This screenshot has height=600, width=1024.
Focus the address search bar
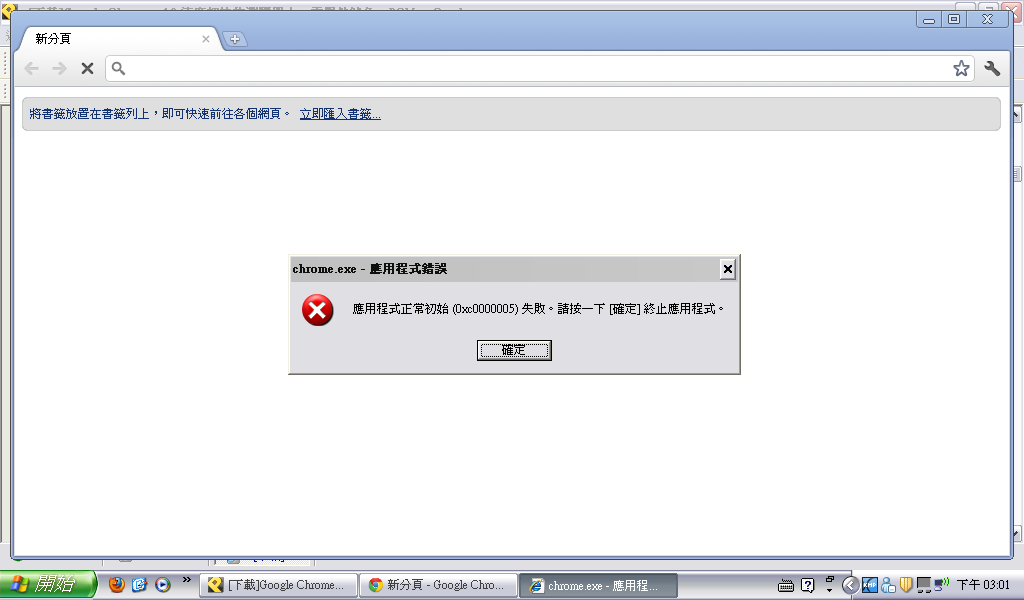pyautogui.click(x=539, y=69)
